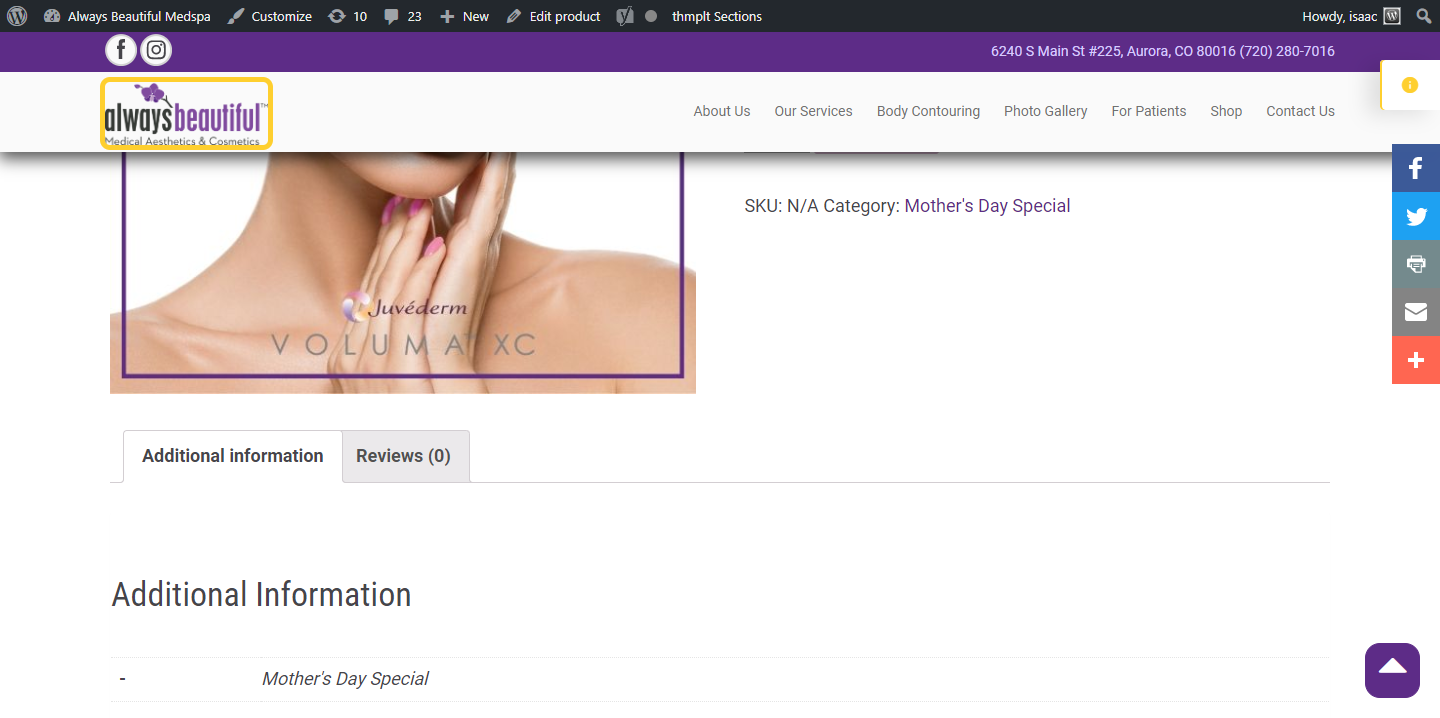Viewport: 1440px width, 718px height.
Task: Click the Always Beautiful logo image
Action: [186, 114]
